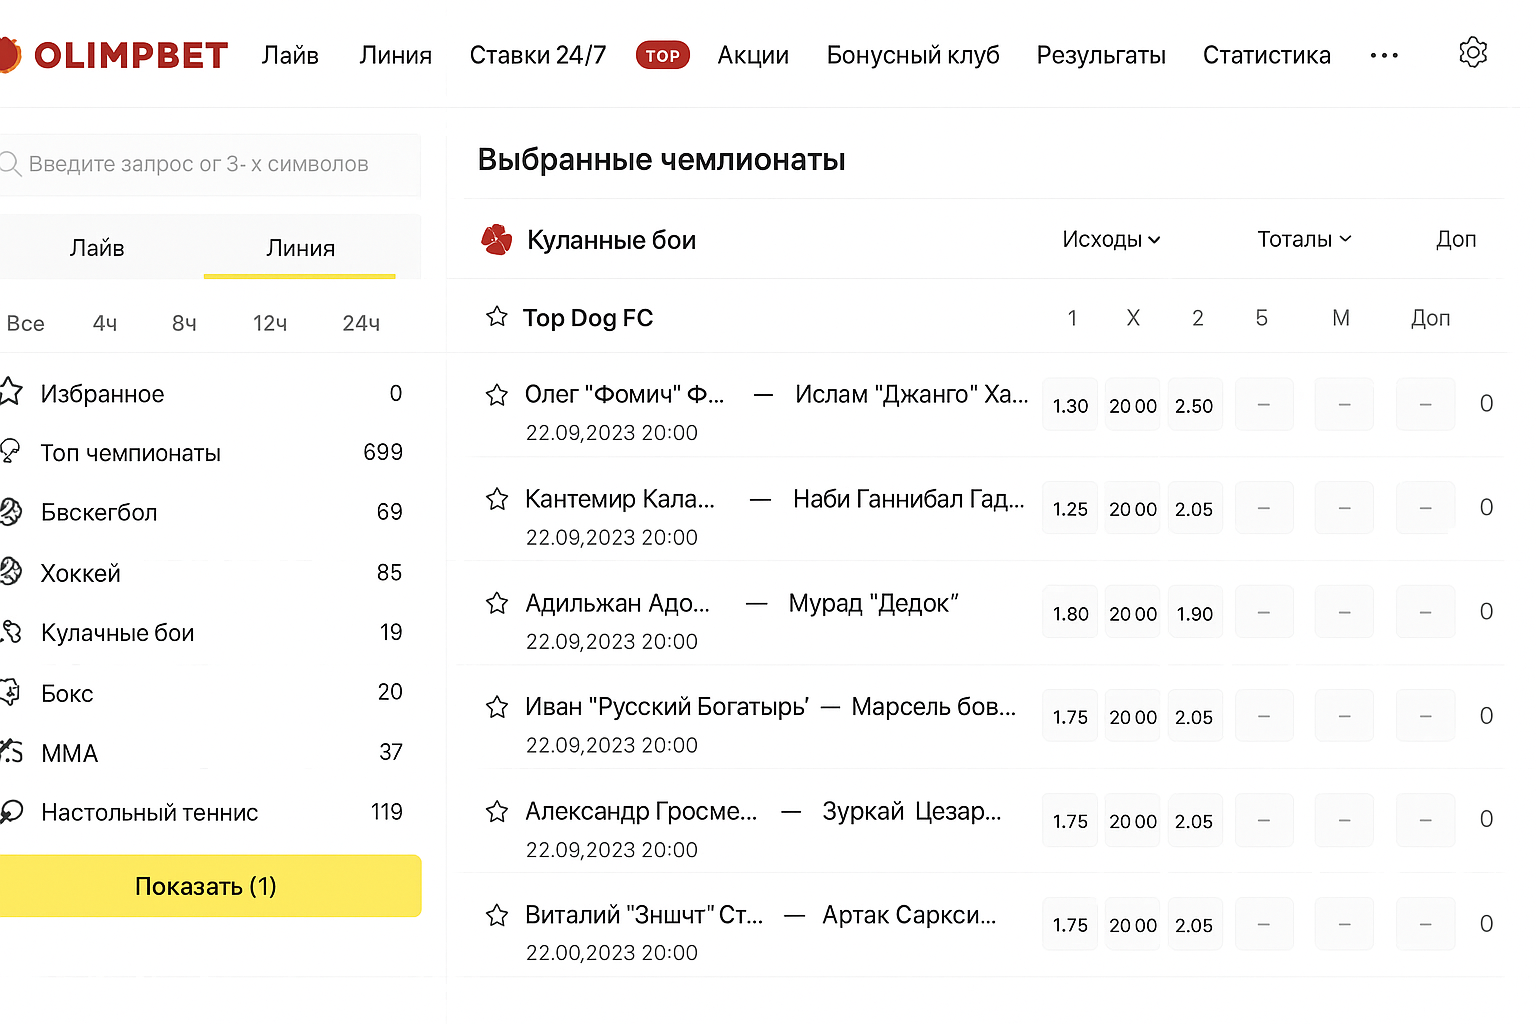
Task: Bet on 1.30 odds for Олег "Фомич"
Action: [x=1070, y=405]
